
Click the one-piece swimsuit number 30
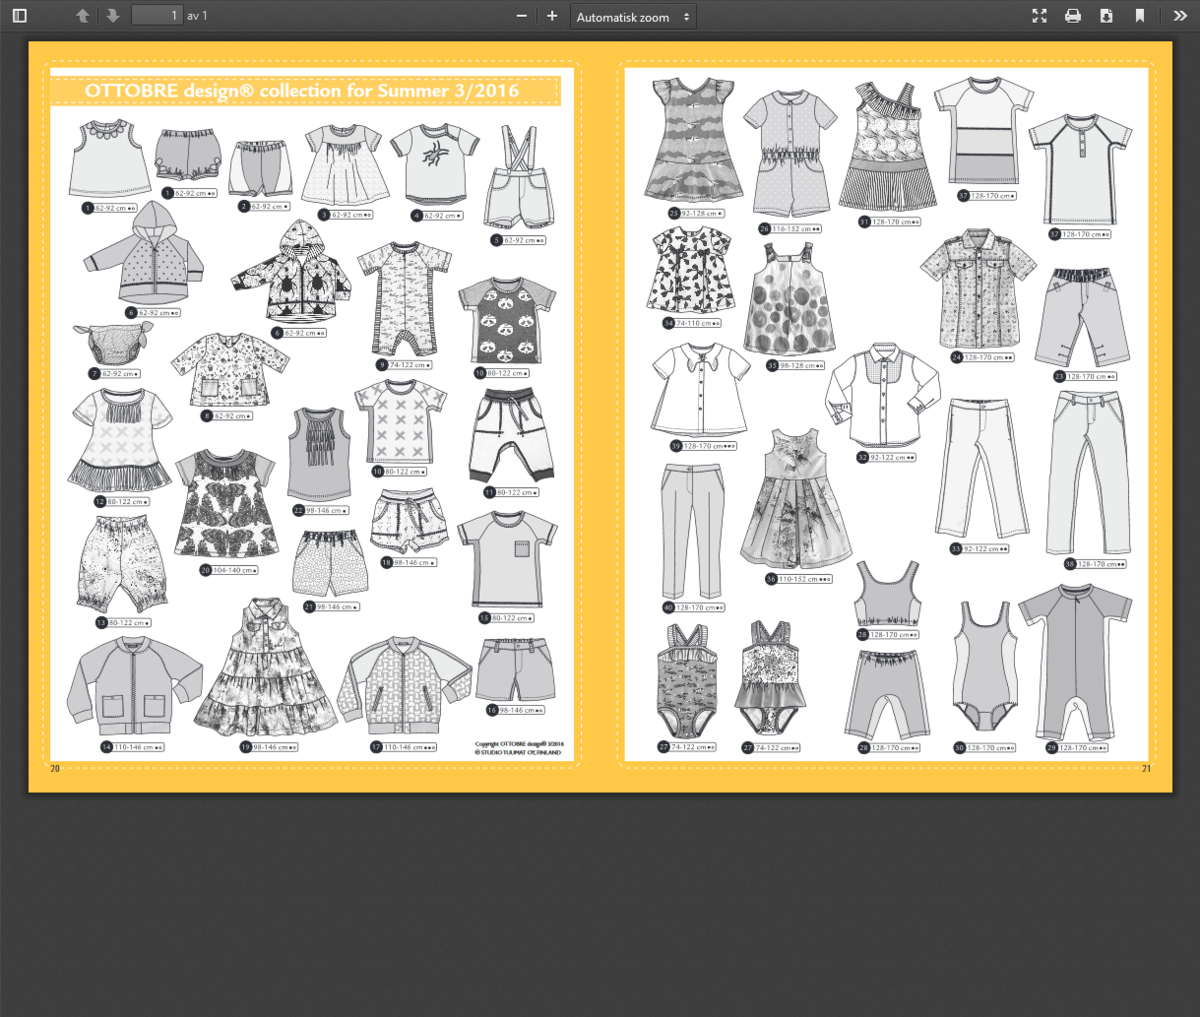coord(985,665)
